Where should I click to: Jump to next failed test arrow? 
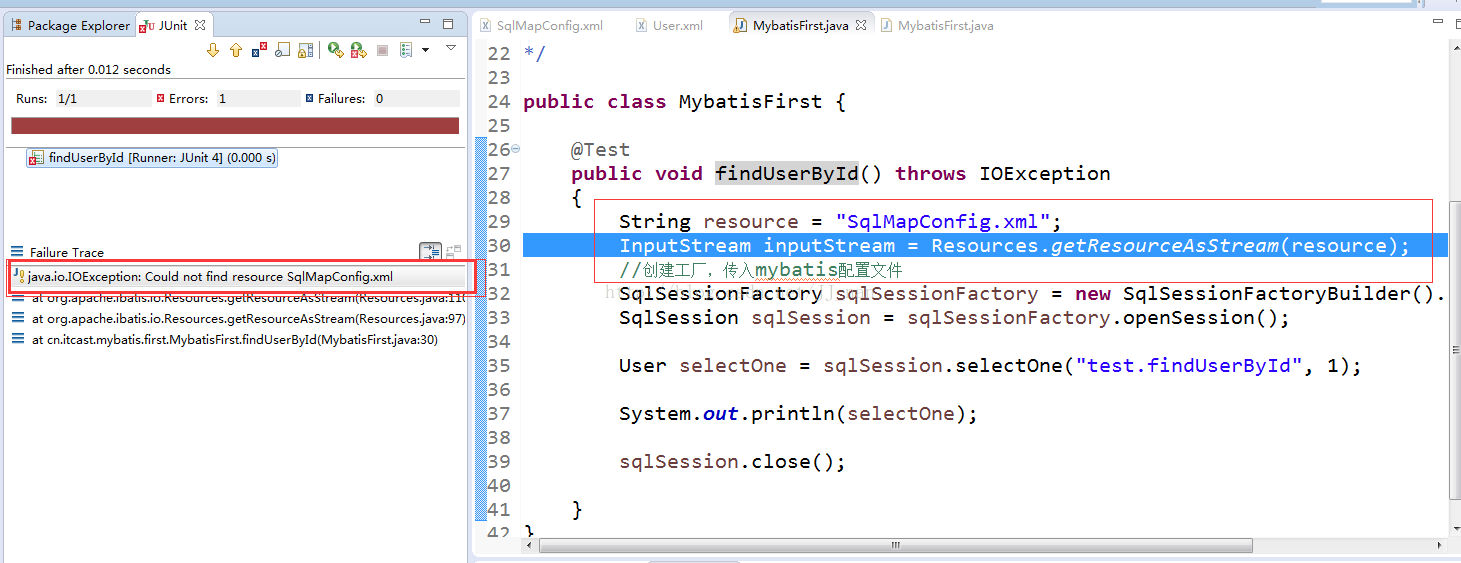213,50
